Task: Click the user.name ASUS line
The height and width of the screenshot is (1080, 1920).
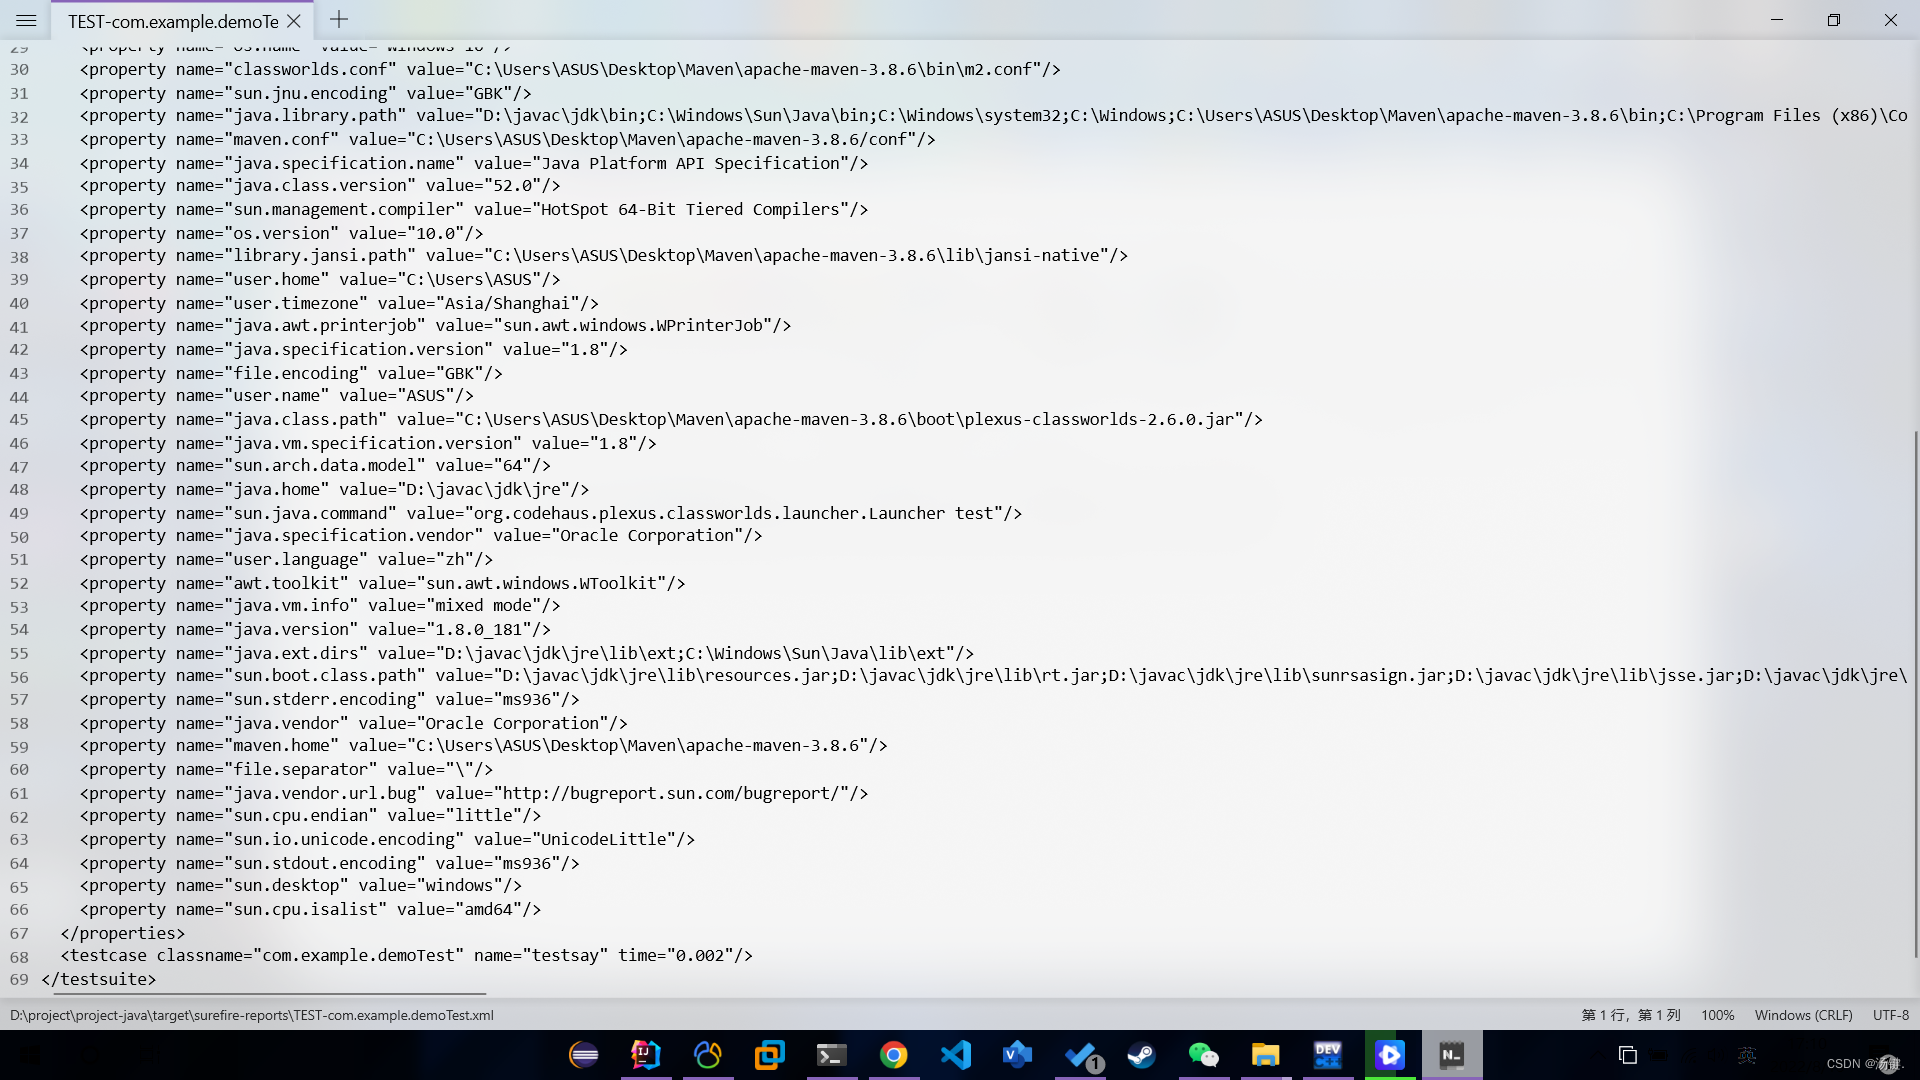Action: (276, 396)
